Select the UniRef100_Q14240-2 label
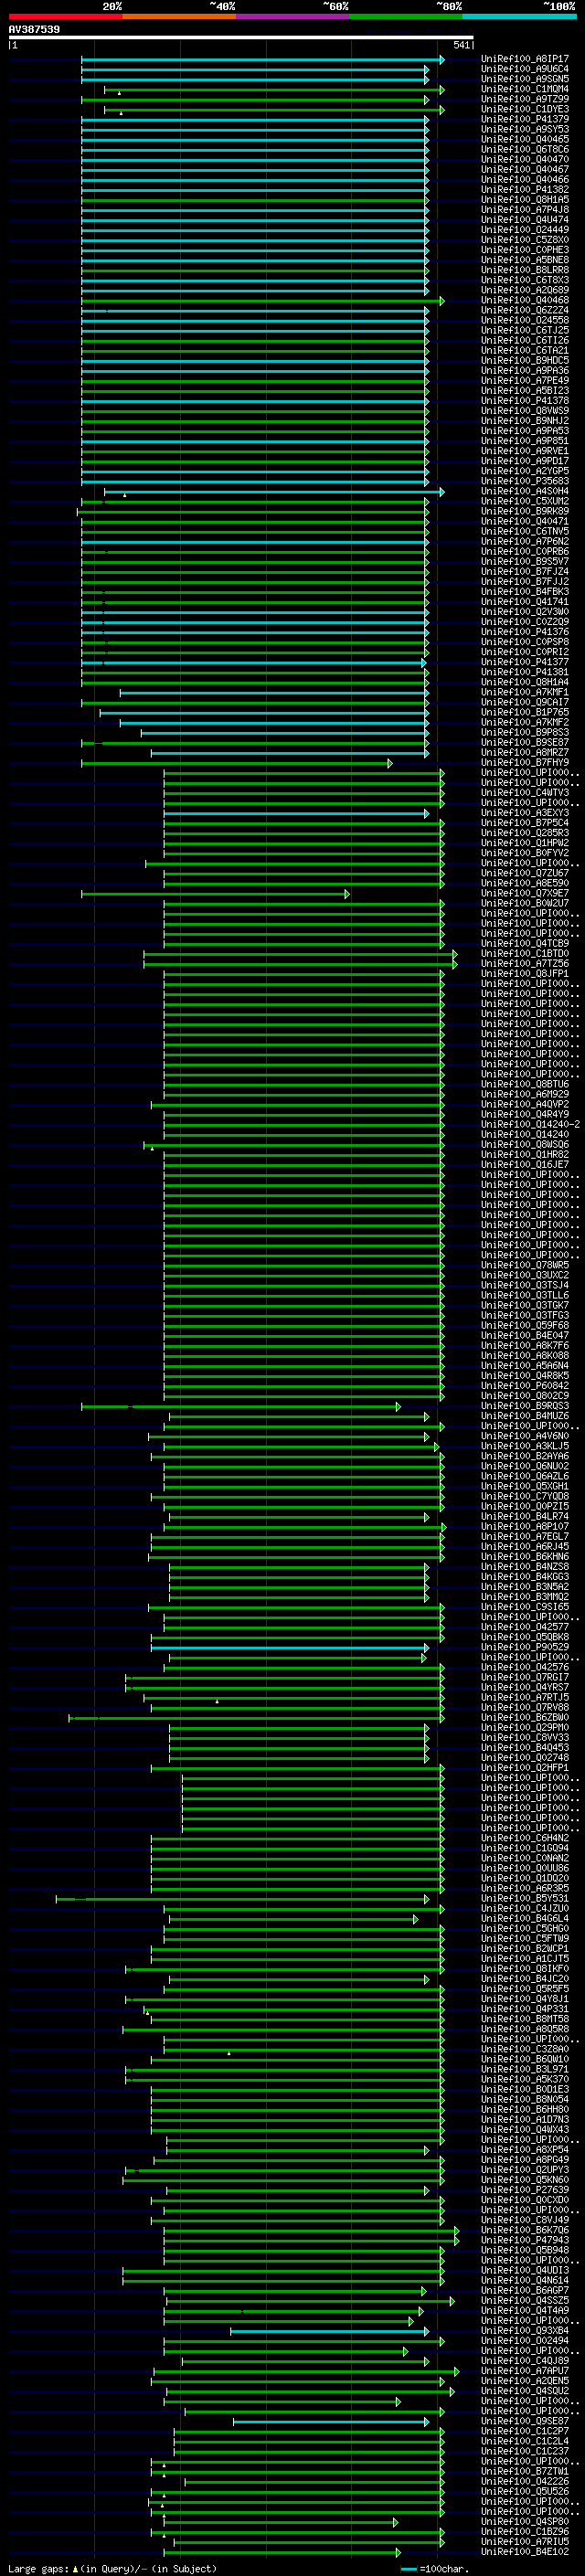585x2576 pixels. pos(531,1124)
